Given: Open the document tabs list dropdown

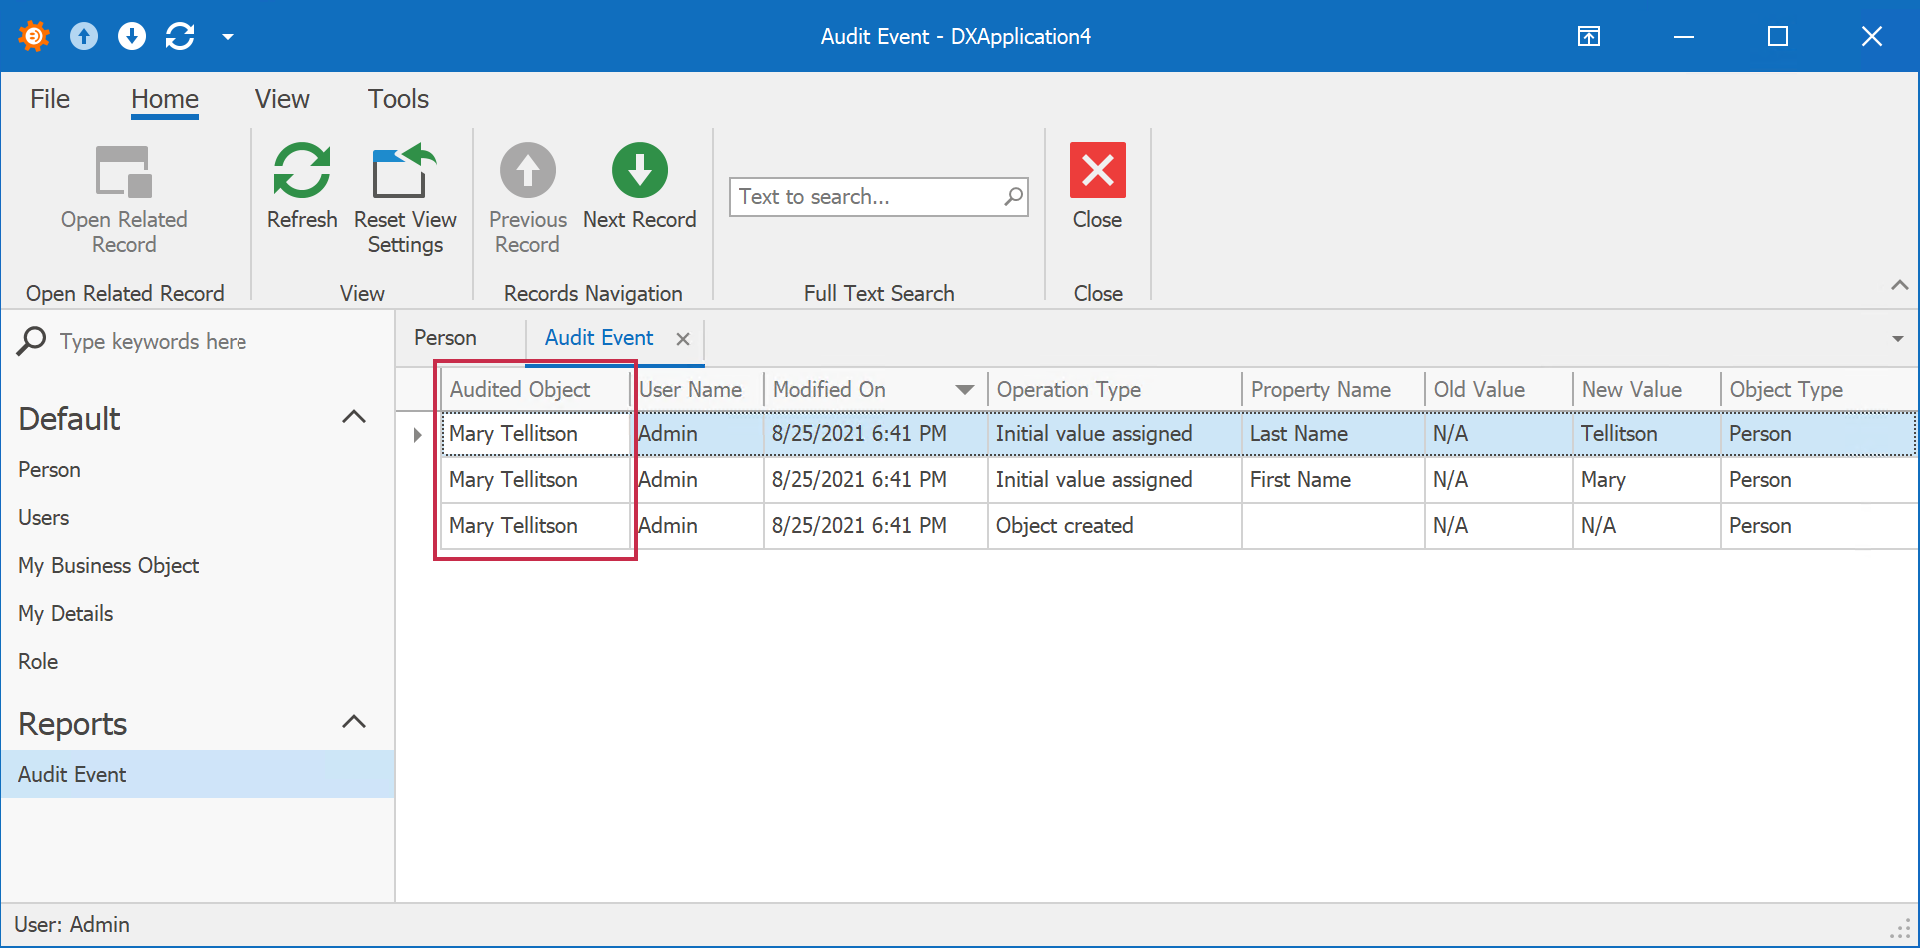Looking at the screenshot, I should 1897,339.
